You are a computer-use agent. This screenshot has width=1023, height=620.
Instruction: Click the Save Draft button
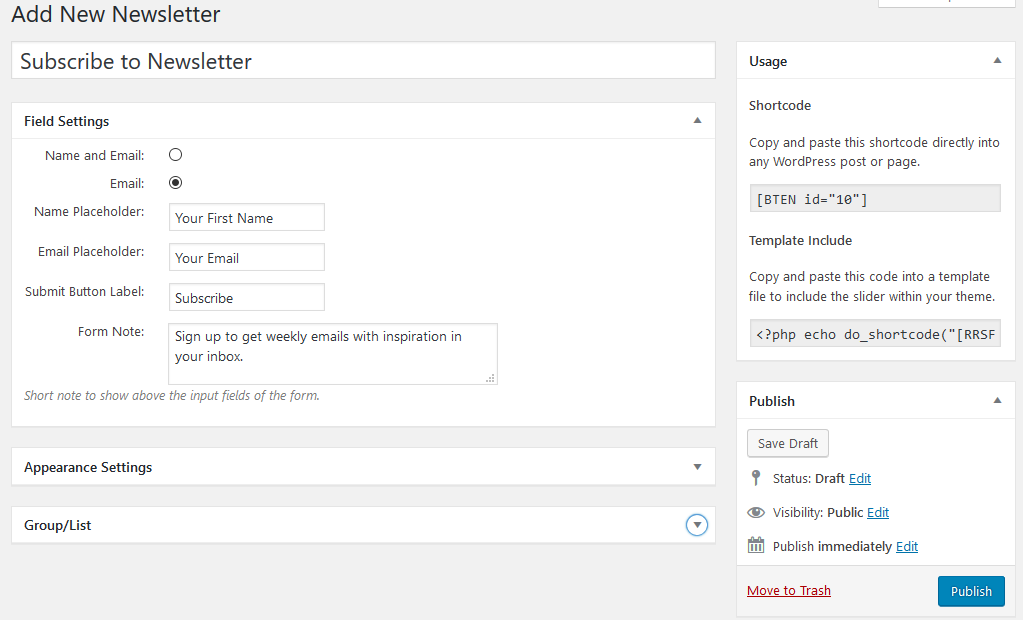pyautogui.click(x=787, y=443)
